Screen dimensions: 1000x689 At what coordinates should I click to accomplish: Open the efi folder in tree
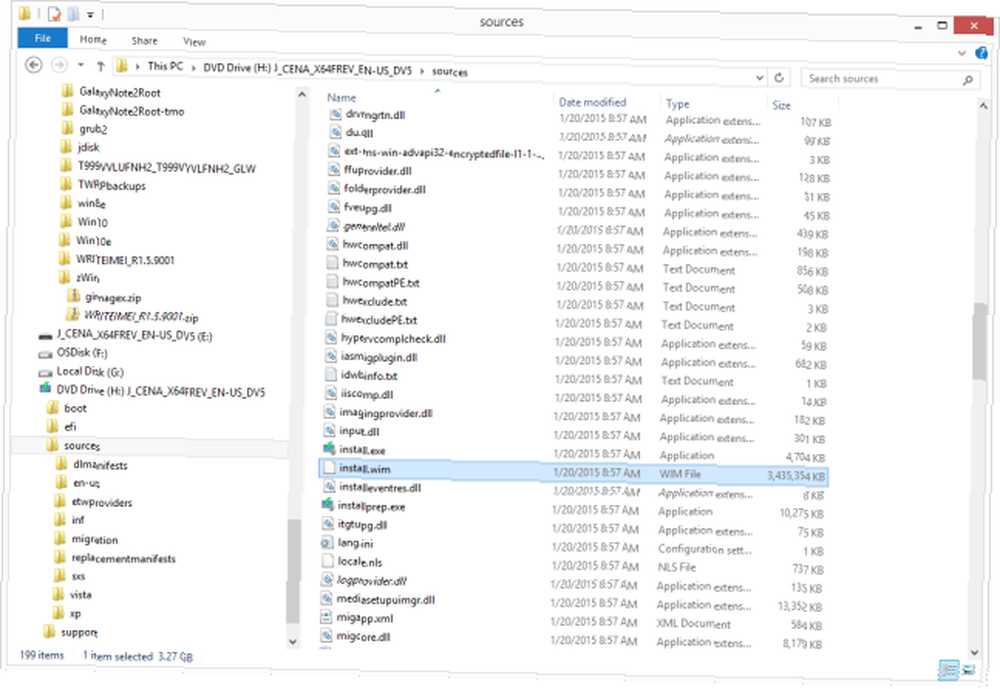pyautogui.click(x=70, y=427)
